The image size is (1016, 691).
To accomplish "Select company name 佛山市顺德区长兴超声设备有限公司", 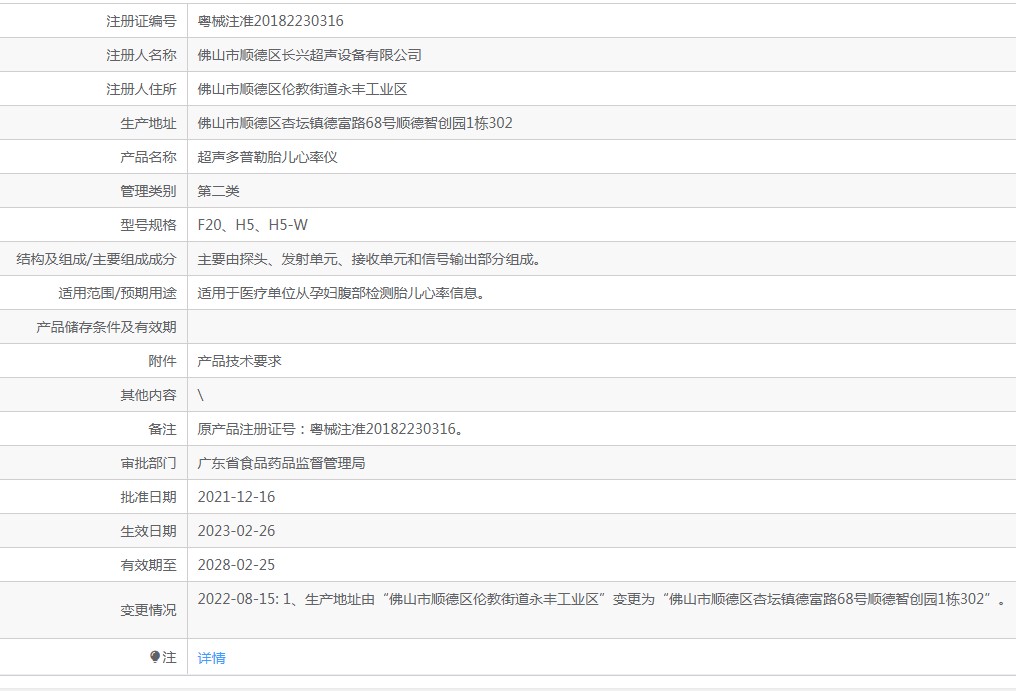I will click(309, 55).
